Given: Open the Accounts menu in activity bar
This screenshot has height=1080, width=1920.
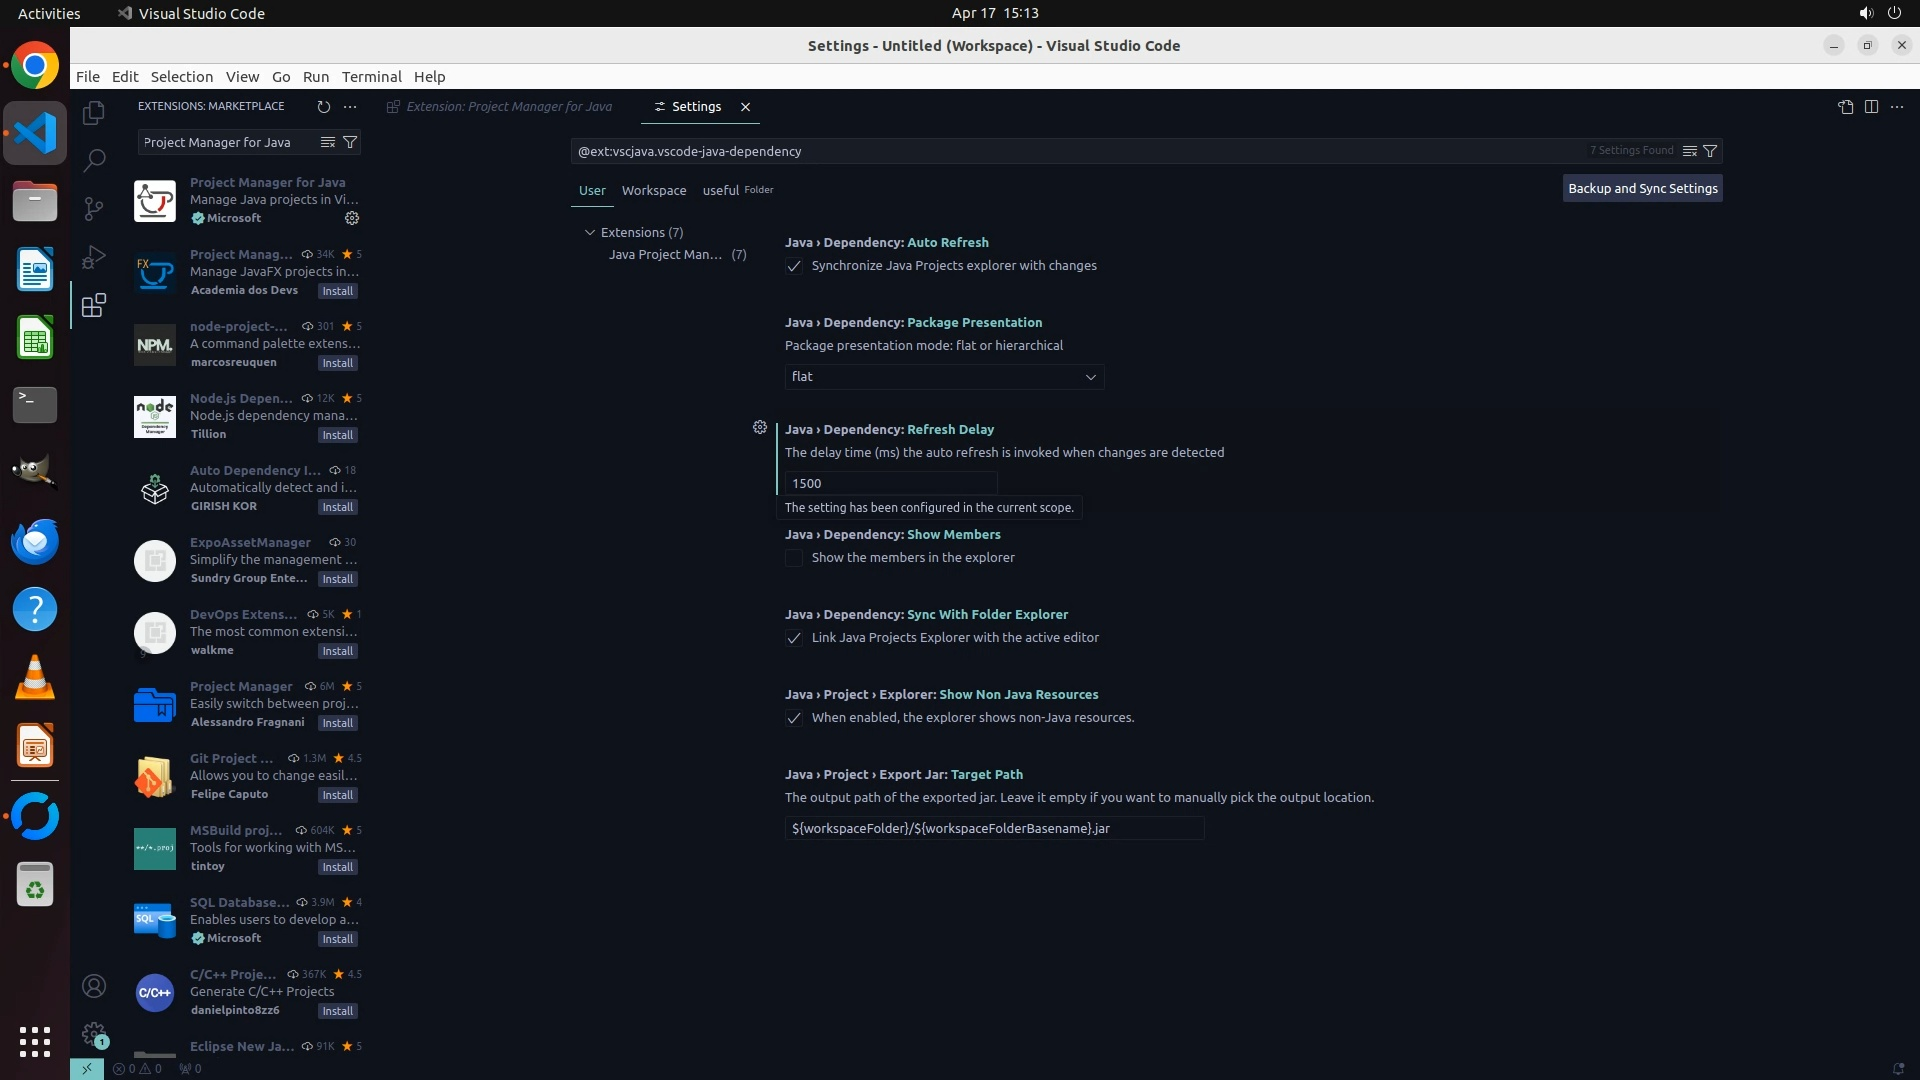Looking at the screenshot, I should pos(94,987).
